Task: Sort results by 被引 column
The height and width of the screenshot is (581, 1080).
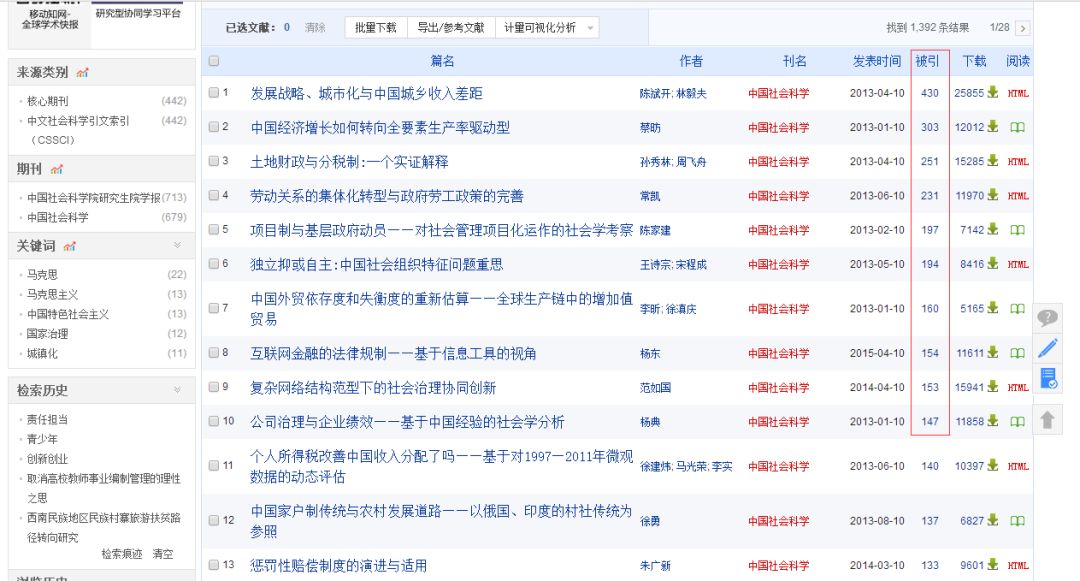Action: click(927, 61)
